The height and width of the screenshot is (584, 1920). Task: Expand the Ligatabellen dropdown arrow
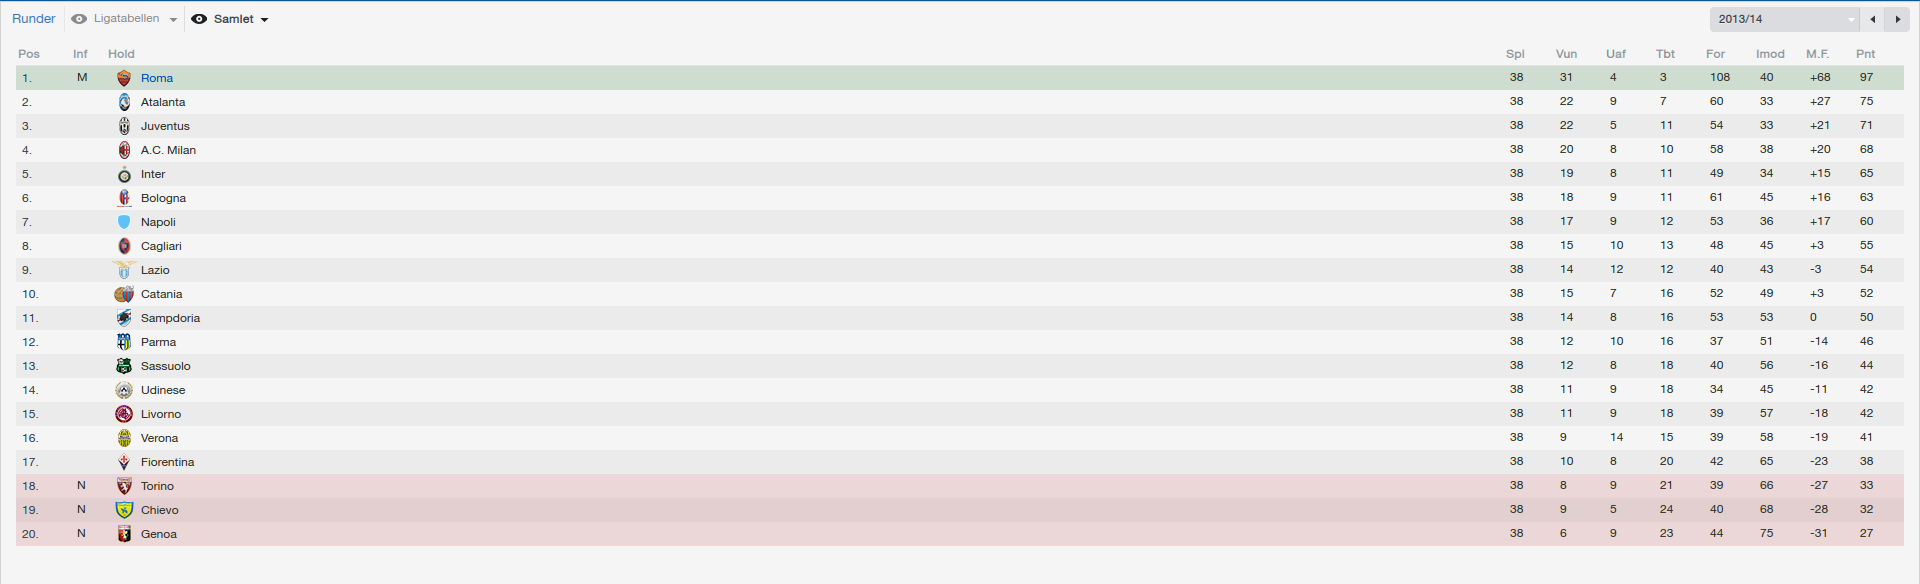[x=173, y=20]
